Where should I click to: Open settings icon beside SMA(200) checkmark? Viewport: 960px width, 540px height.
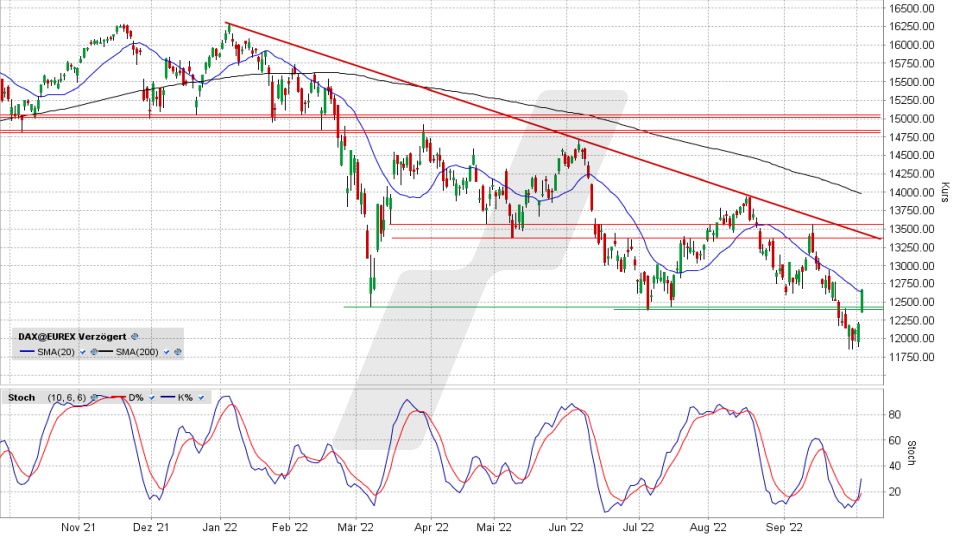coord(178,352)
